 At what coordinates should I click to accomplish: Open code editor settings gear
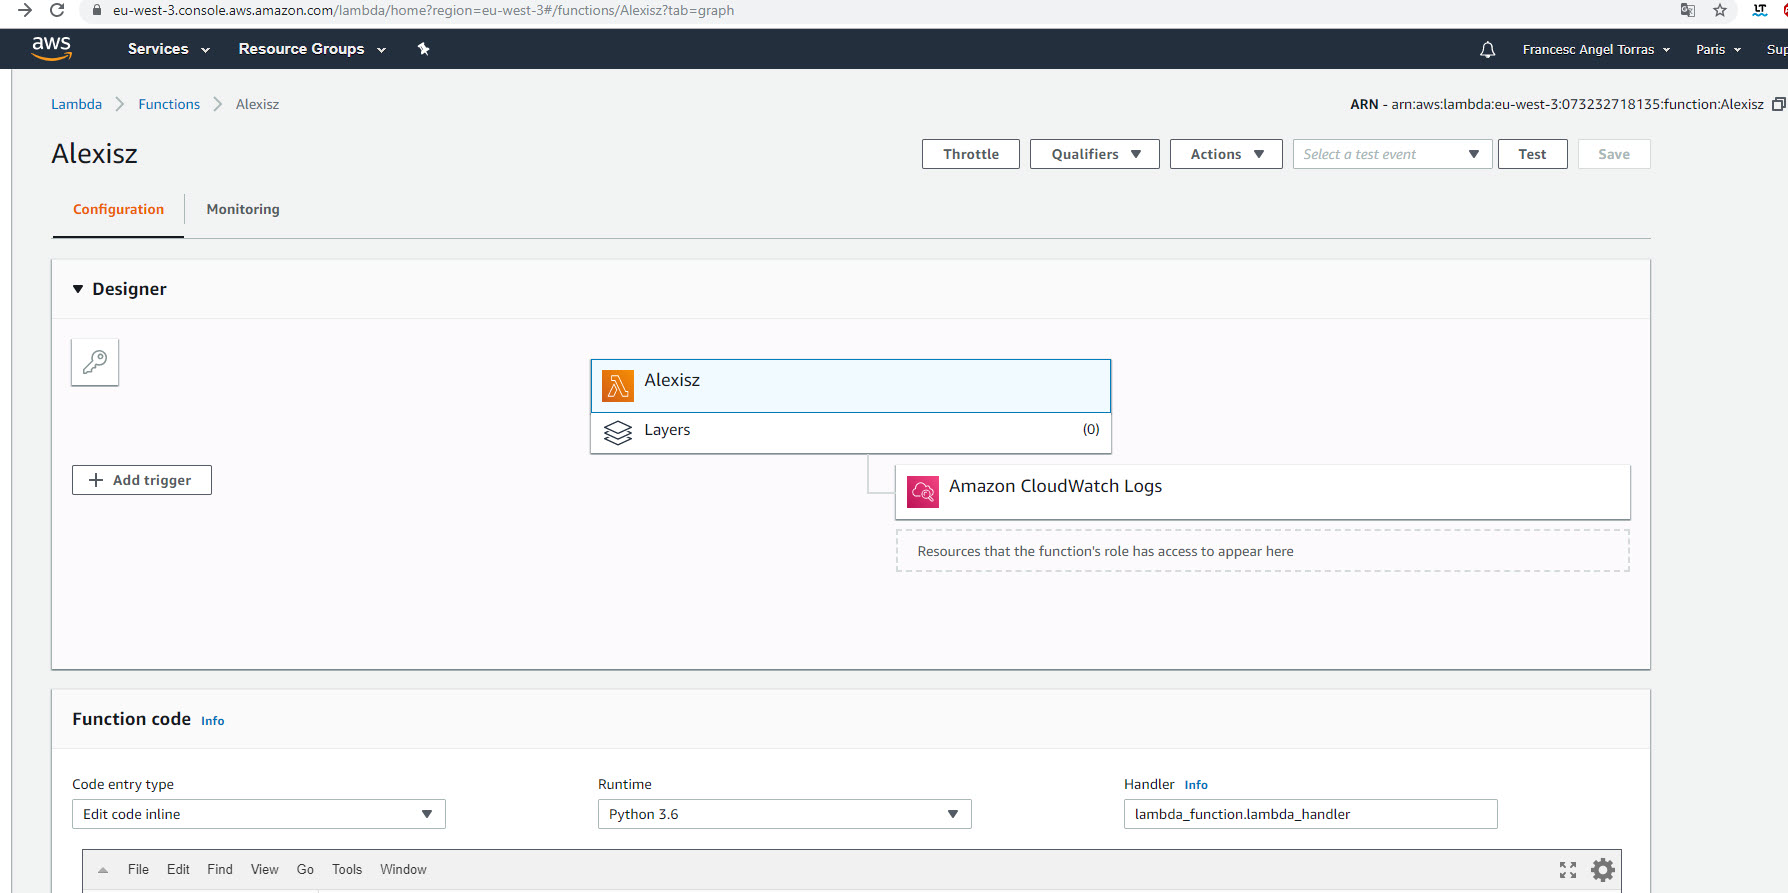1603,870
